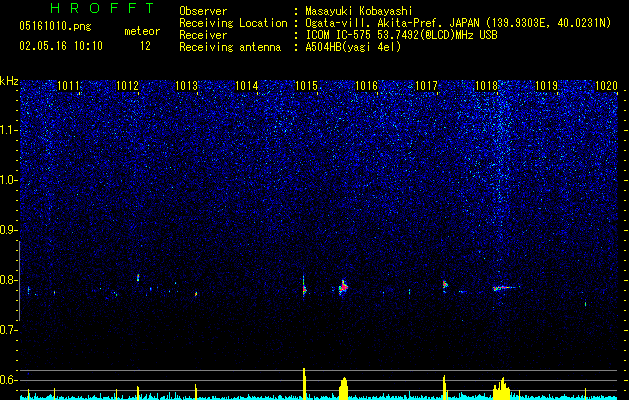Click the kHz axis unit label
Image resolution: width=629 pixels, height=400 pixels.
[9, 81]
